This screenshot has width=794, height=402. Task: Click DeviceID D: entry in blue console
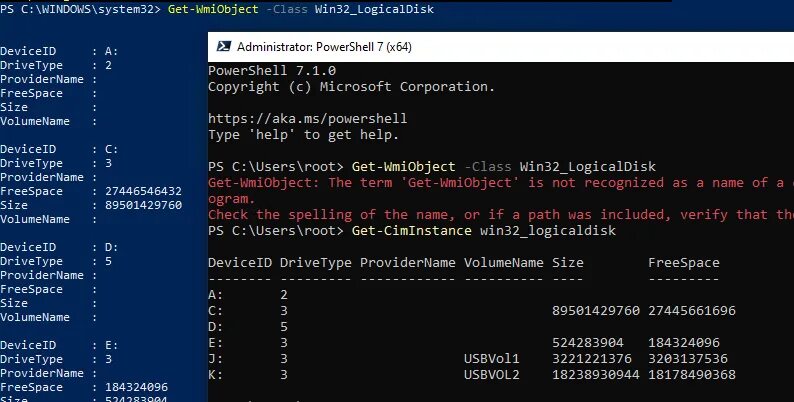pos(59,248)
